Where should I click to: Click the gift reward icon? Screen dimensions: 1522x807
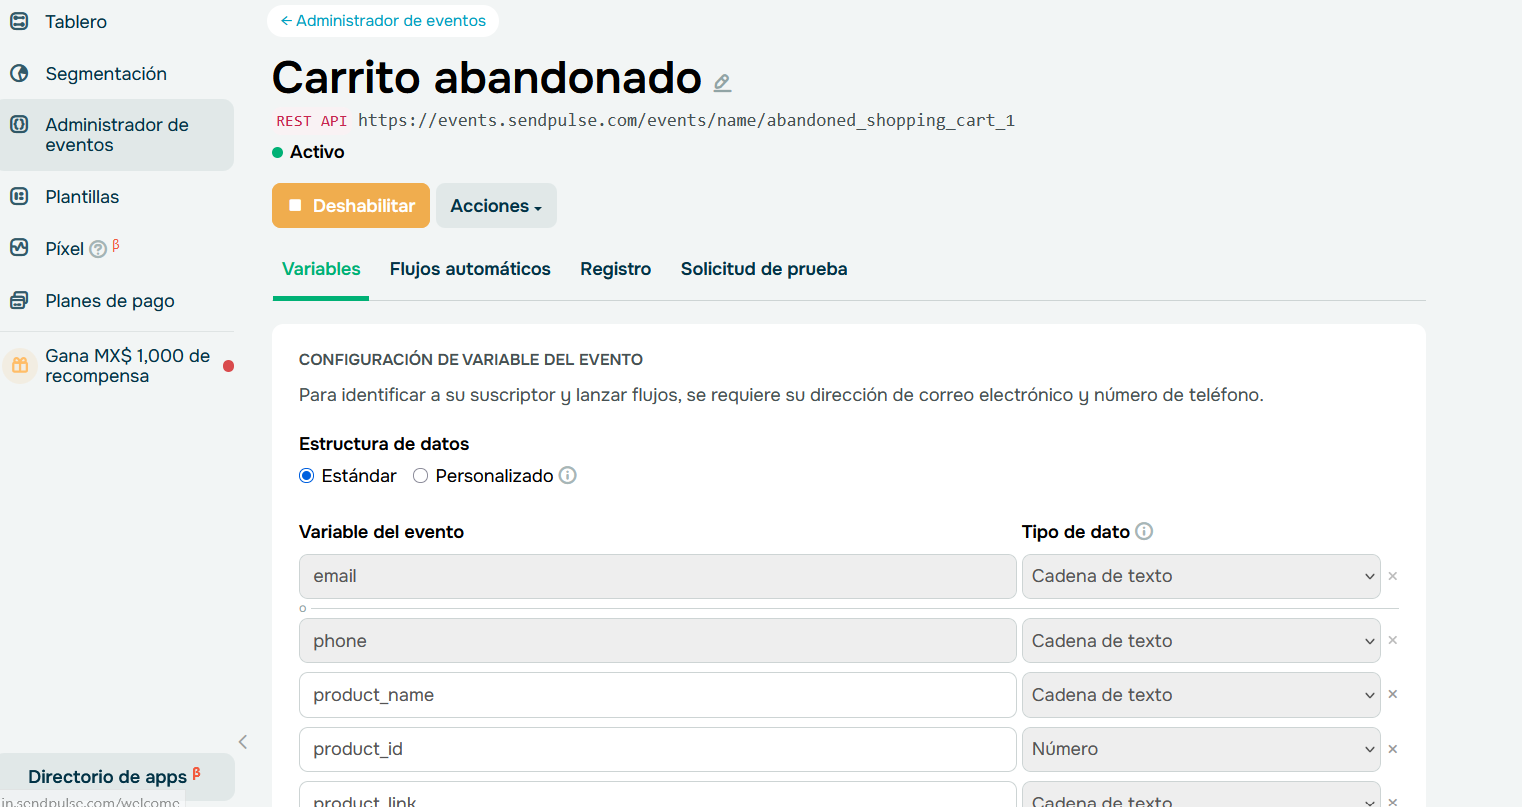20,365
